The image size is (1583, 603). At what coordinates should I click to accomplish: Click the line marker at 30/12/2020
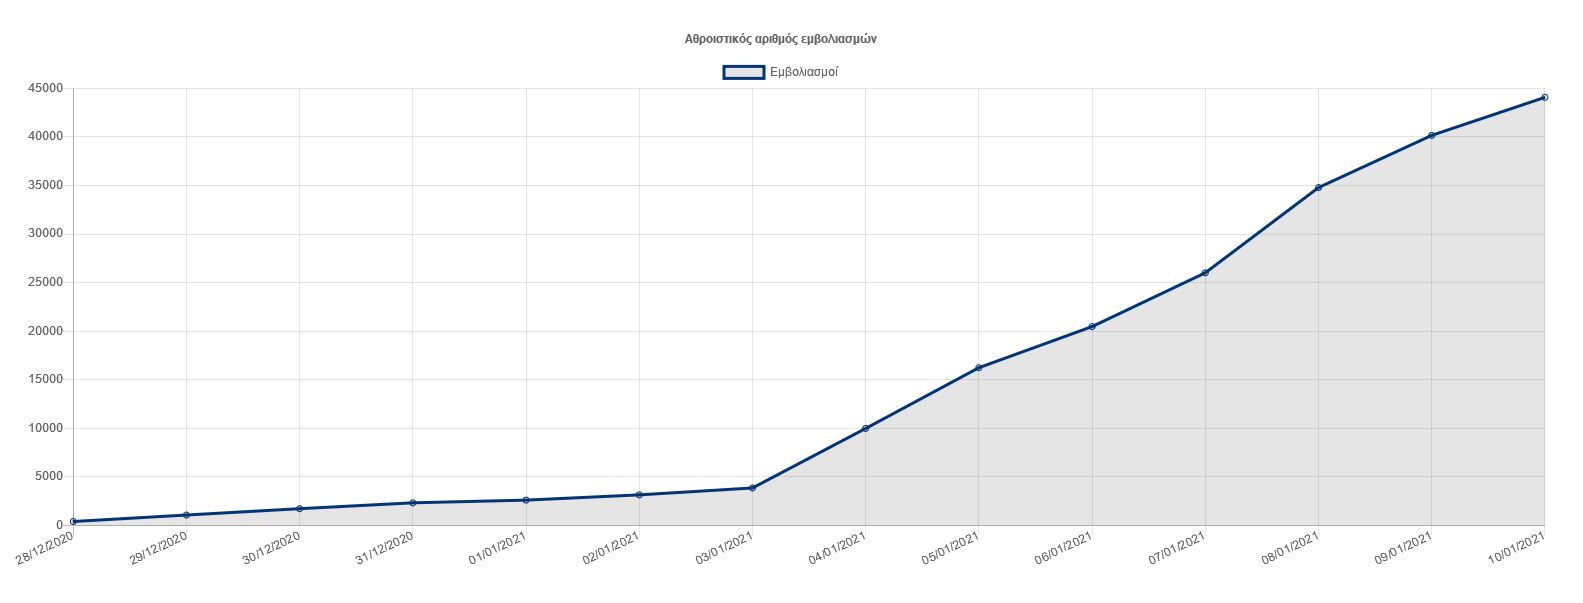299,509
